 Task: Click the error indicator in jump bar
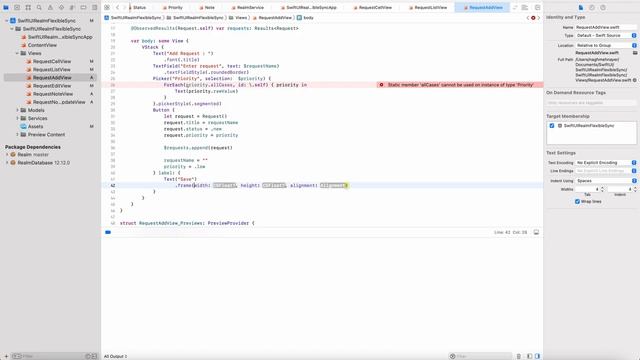pyautogui.click(x=533, y=18)
